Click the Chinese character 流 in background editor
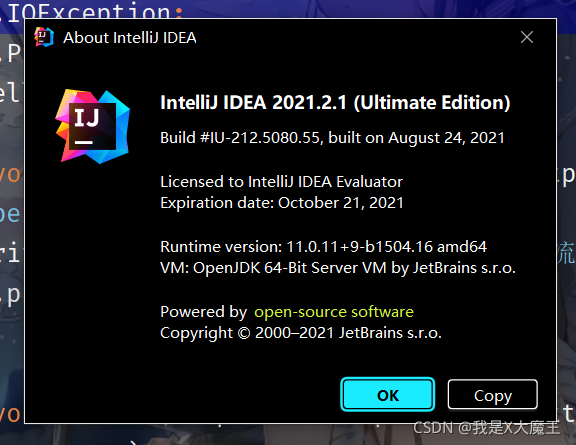This screenshot has height=445, width=576. (x=565, y=253)
